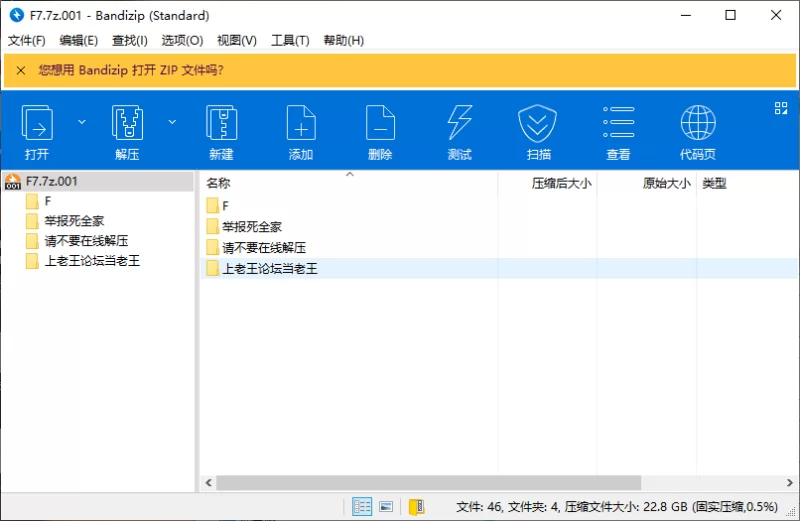This screenshot has height=521, width=800.
Task: Click the status bar file count text
Action: tap(616, 507)
